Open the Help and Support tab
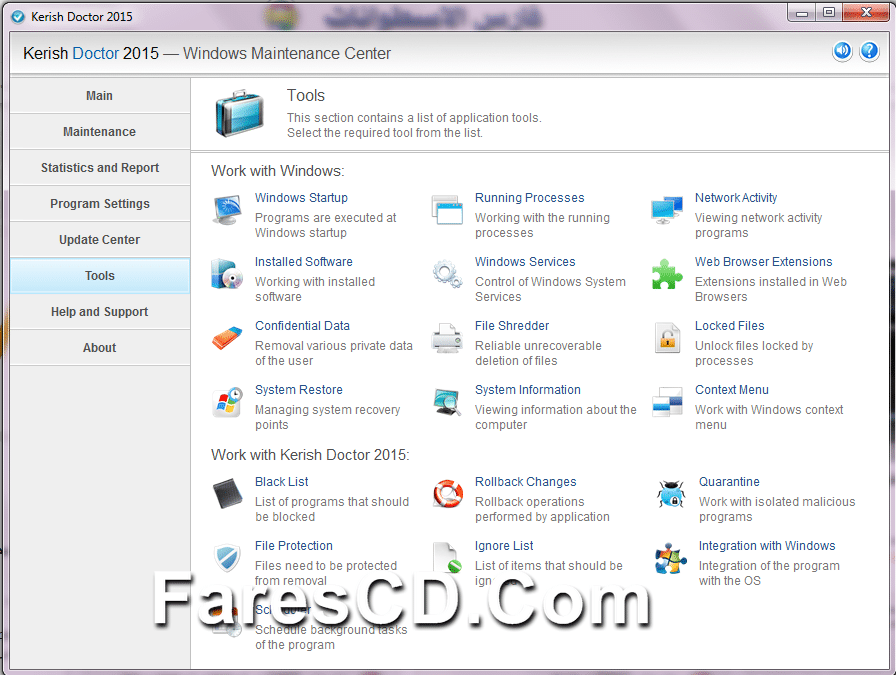This screenshot has height=675, width=896. [x=99, y=311]
